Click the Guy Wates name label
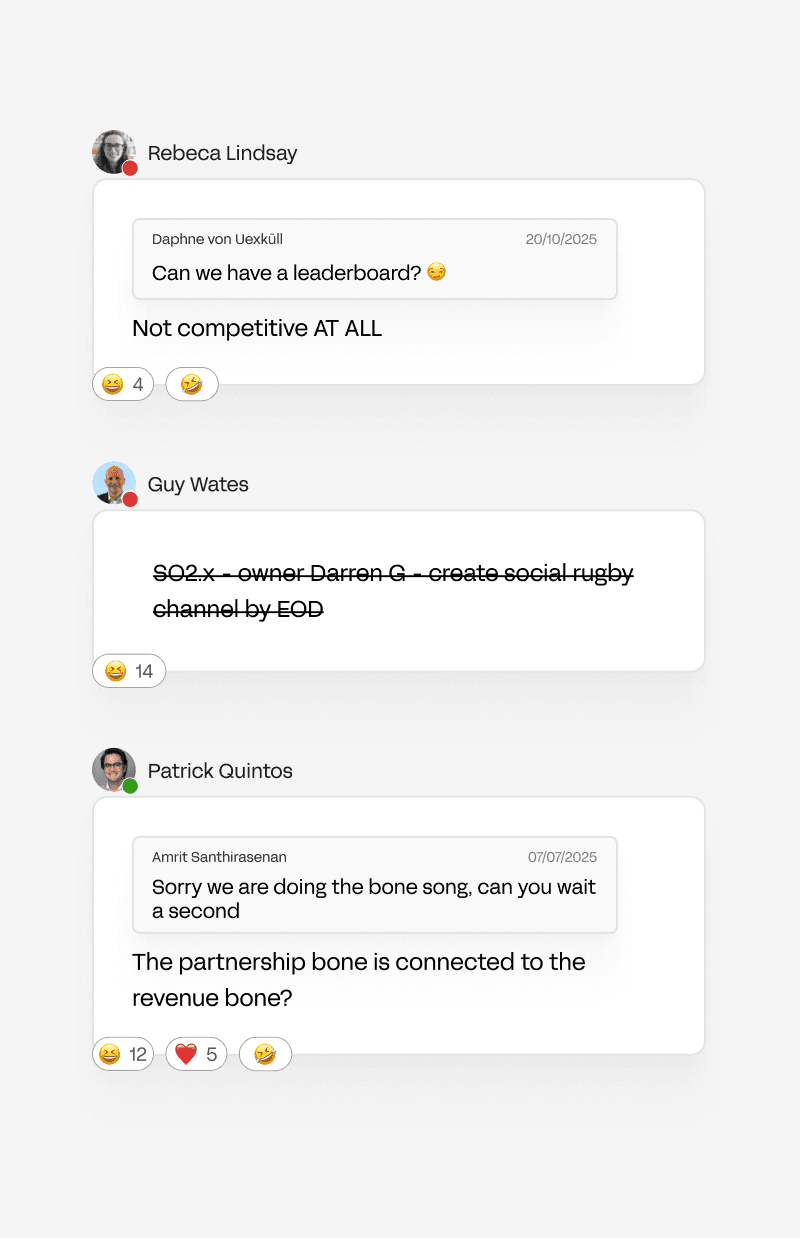This screenshot has width=800, height=1238. (x=198, y=484)
